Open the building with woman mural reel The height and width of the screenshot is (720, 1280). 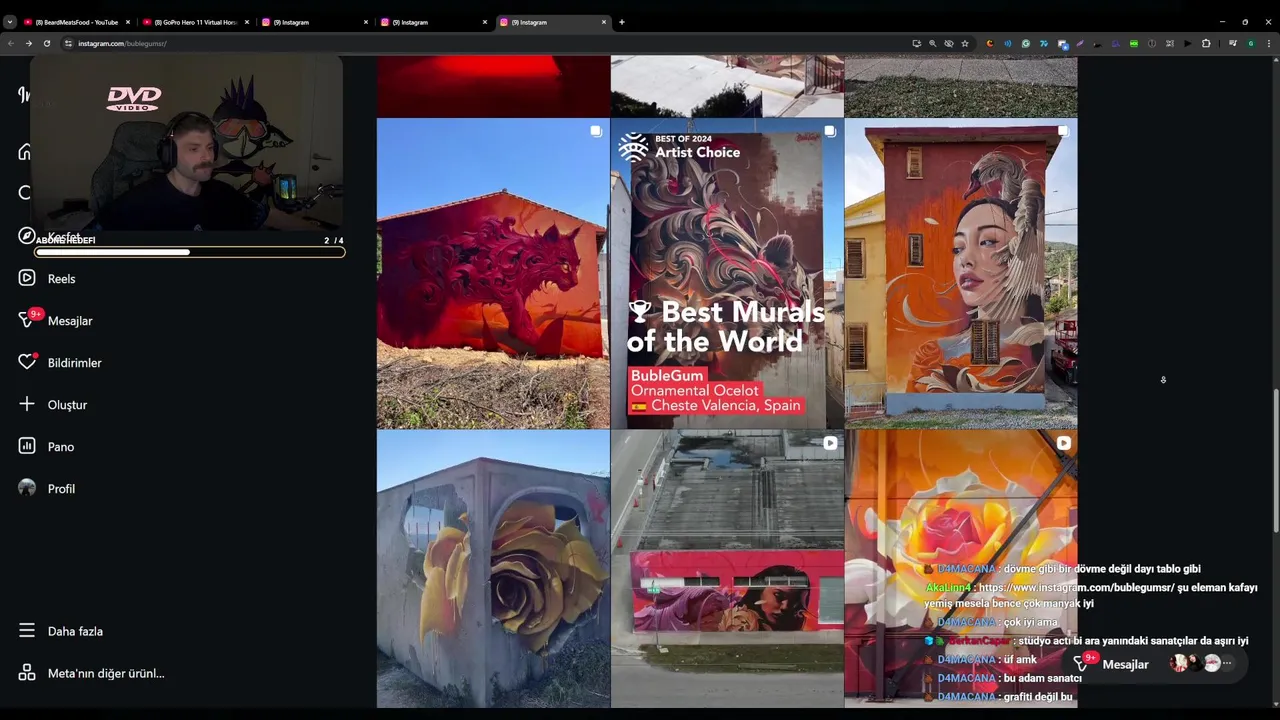click(727, 569)
